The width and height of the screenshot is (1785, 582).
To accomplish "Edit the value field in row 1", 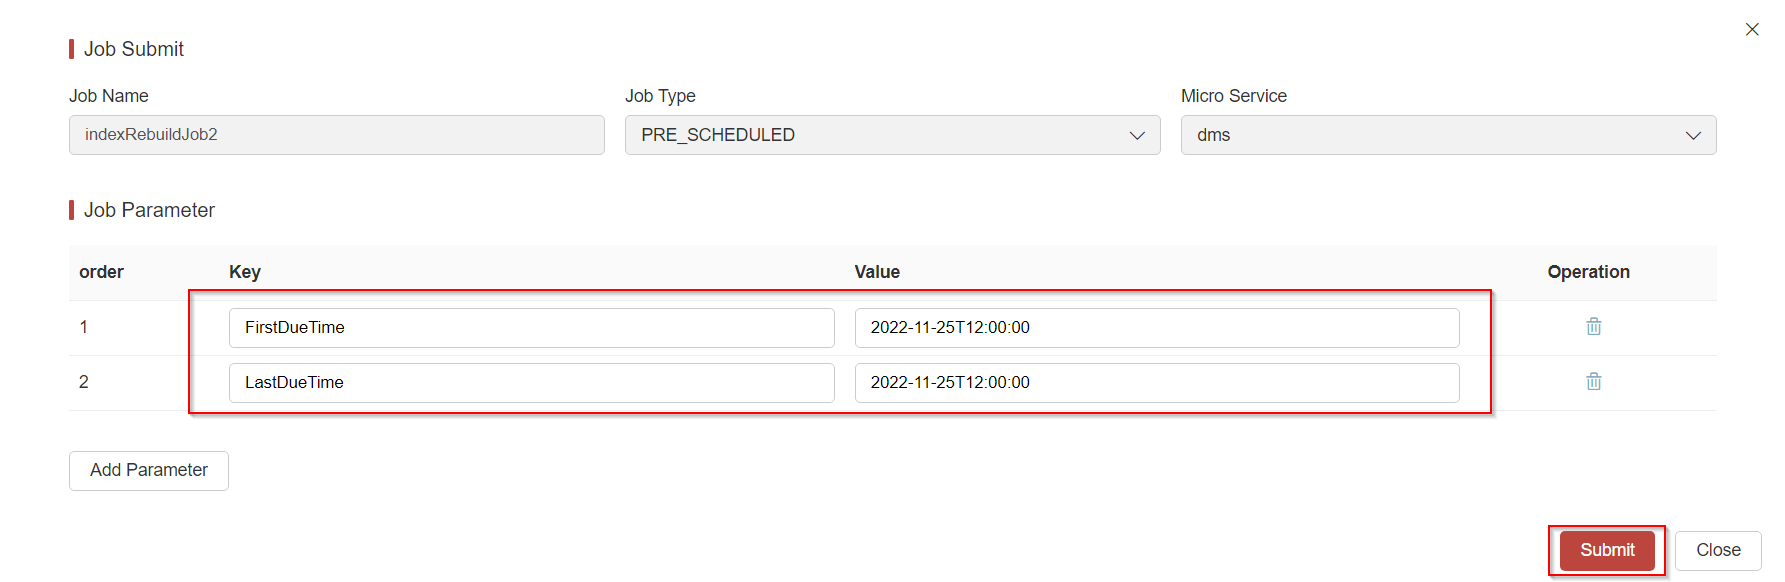I will [x=1156, y=328].
